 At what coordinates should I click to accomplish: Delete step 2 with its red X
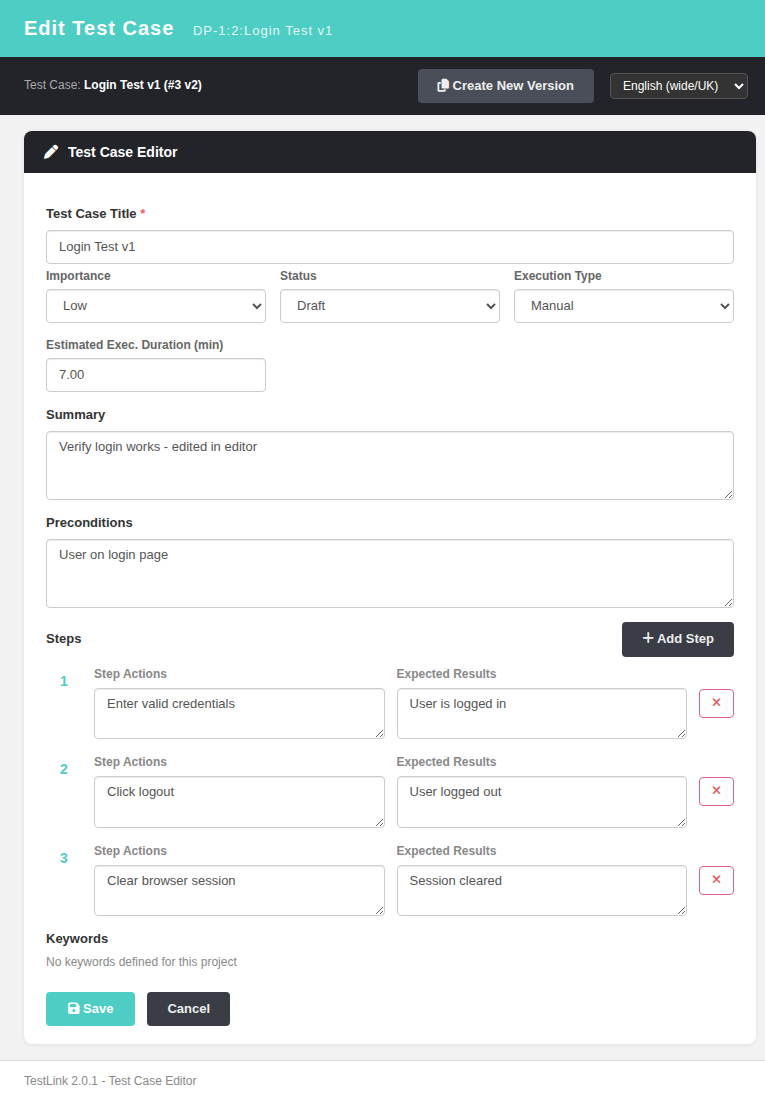[x=716, y=791]
